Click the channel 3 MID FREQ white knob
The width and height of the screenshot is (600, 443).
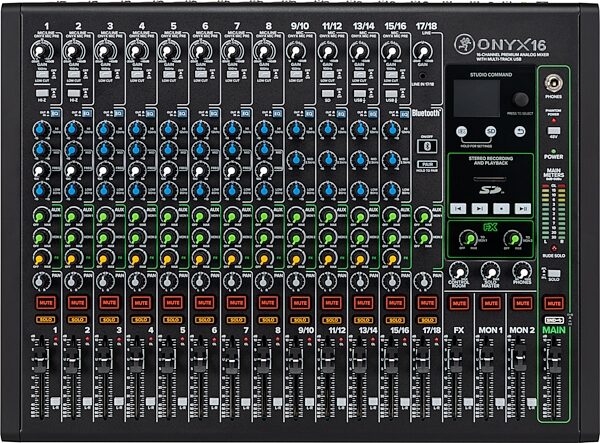pos(105,169)
